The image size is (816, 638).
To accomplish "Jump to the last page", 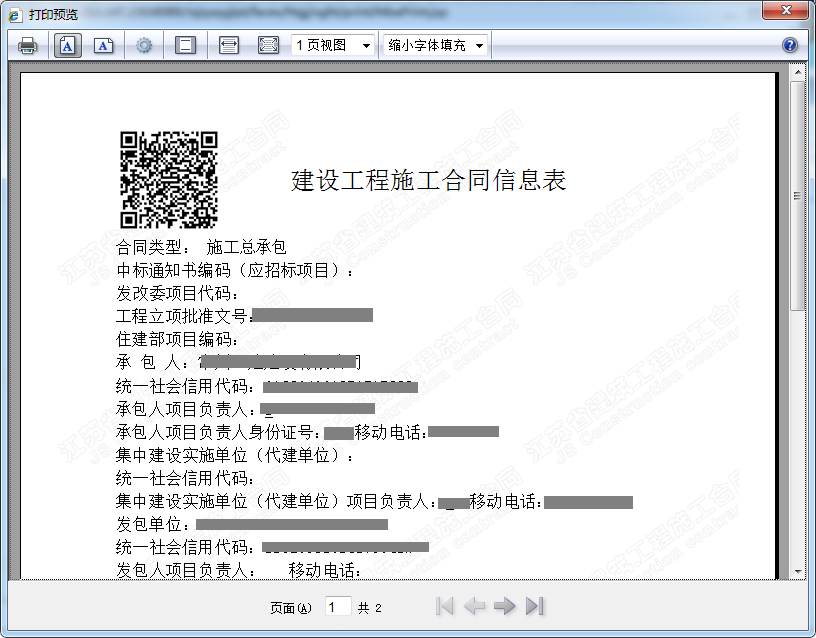I will tap(535, 606).
